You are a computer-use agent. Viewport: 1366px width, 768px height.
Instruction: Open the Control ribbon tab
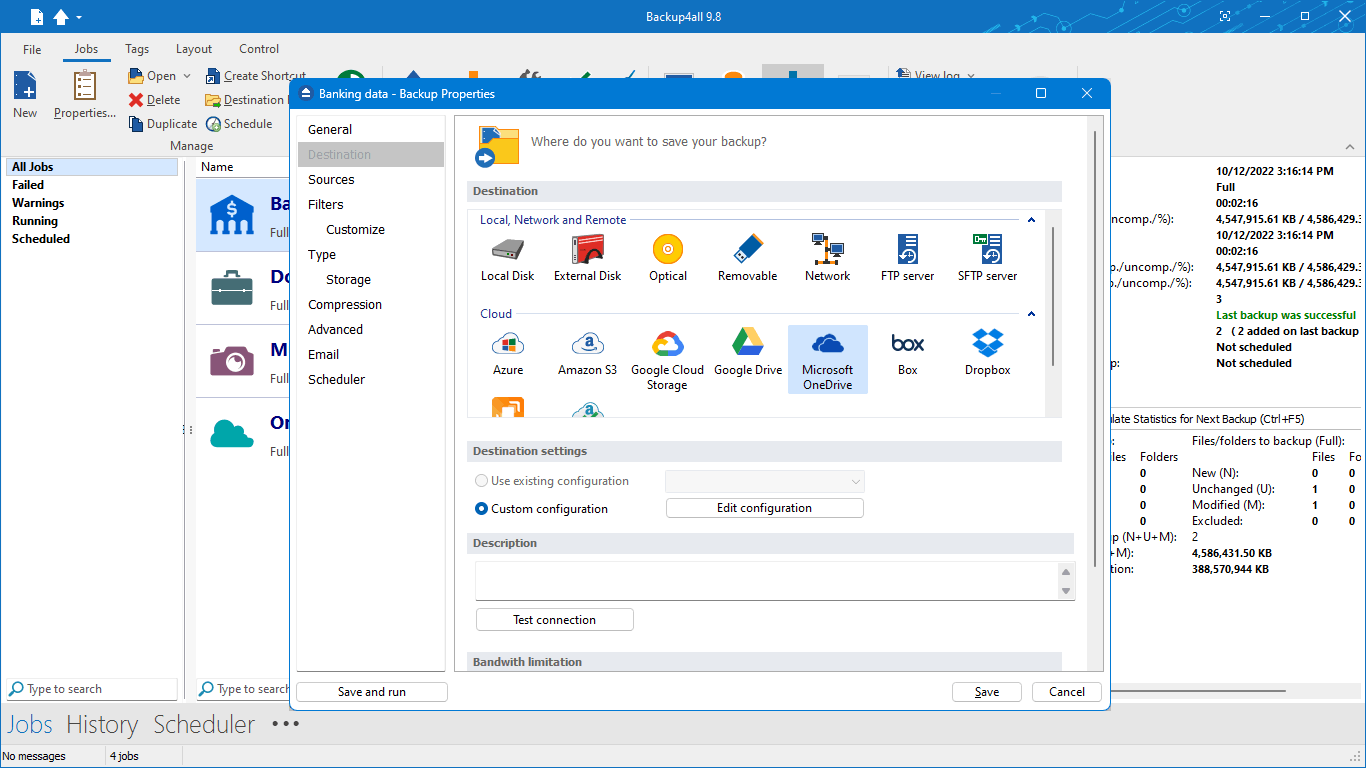click(x=259, y=49)
